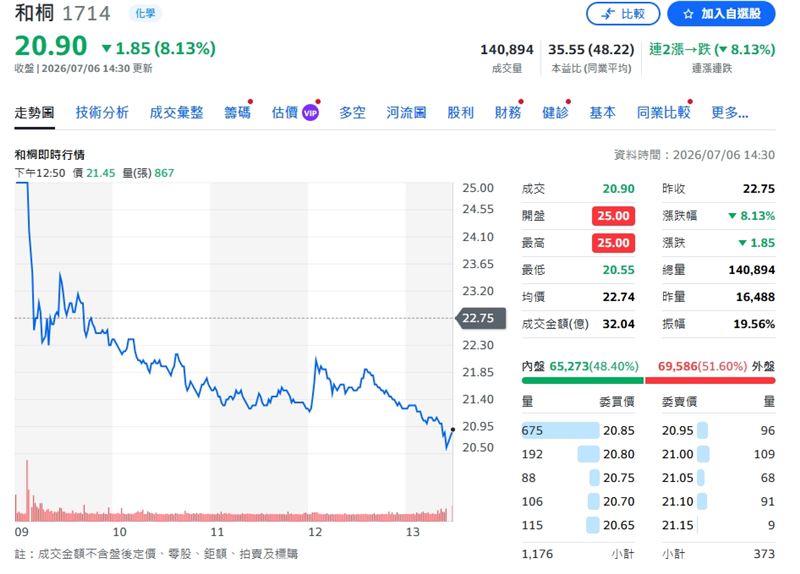Click the 昨量 value 16,488

coord(755,297)
